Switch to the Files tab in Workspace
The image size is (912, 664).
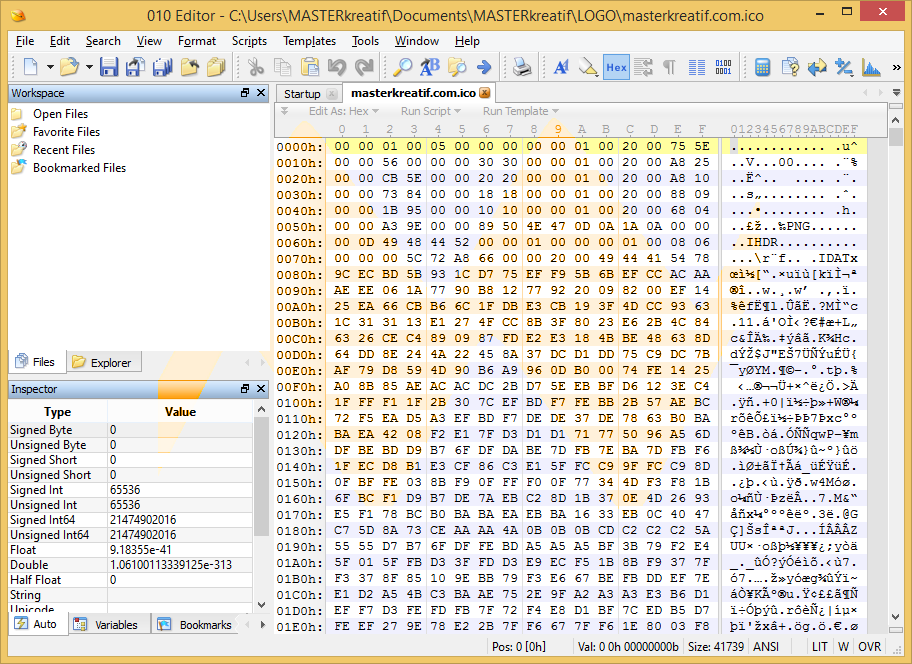click(x=37, y=362)
